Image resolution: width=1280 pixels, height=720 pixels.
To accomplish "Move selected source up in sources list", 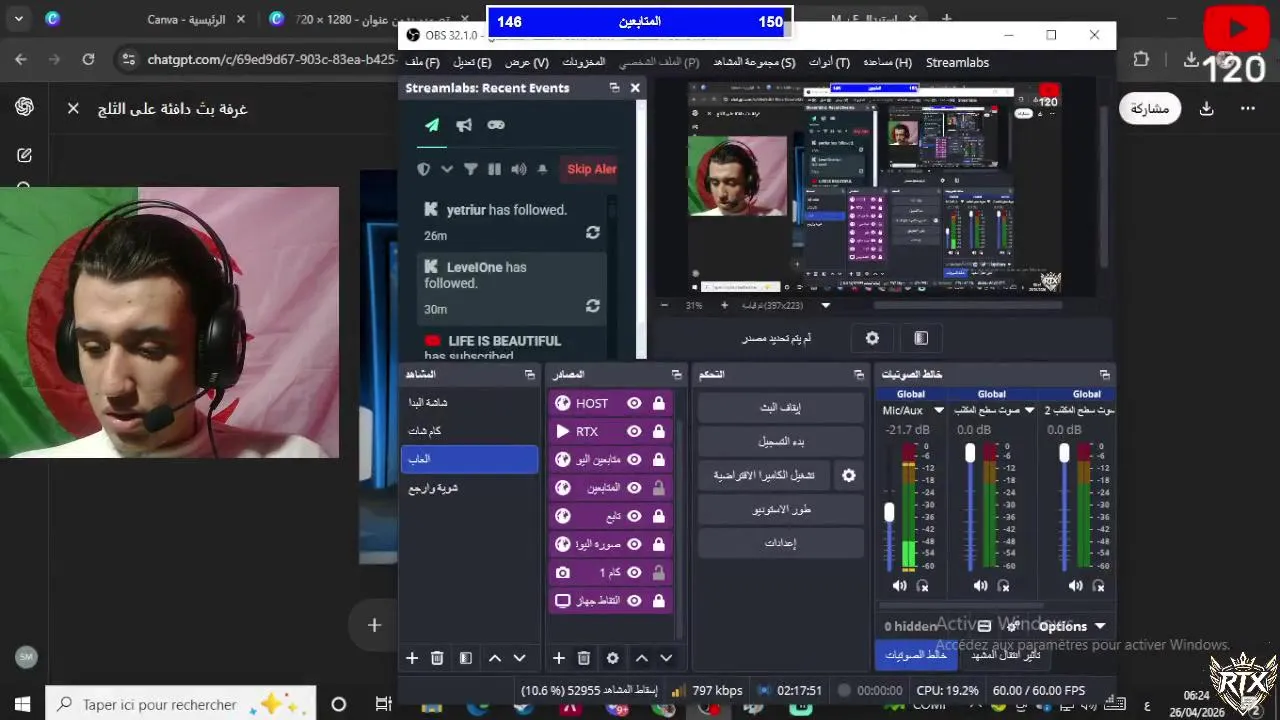I will tap(642, 658).
